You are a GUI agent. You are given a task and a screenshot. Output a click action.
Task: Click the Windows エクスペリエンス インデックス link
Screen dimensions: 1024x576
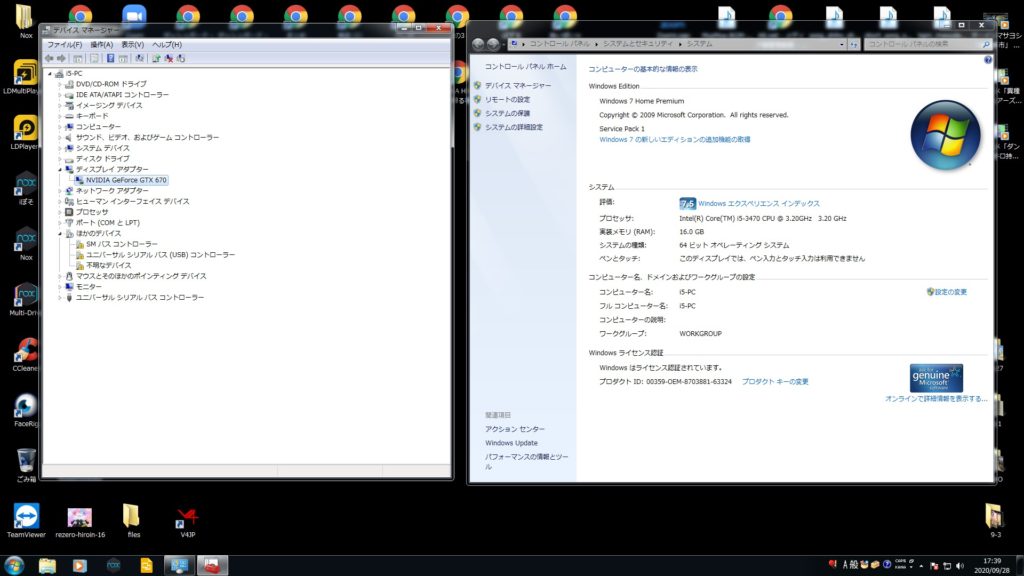(x=758, y=203)
